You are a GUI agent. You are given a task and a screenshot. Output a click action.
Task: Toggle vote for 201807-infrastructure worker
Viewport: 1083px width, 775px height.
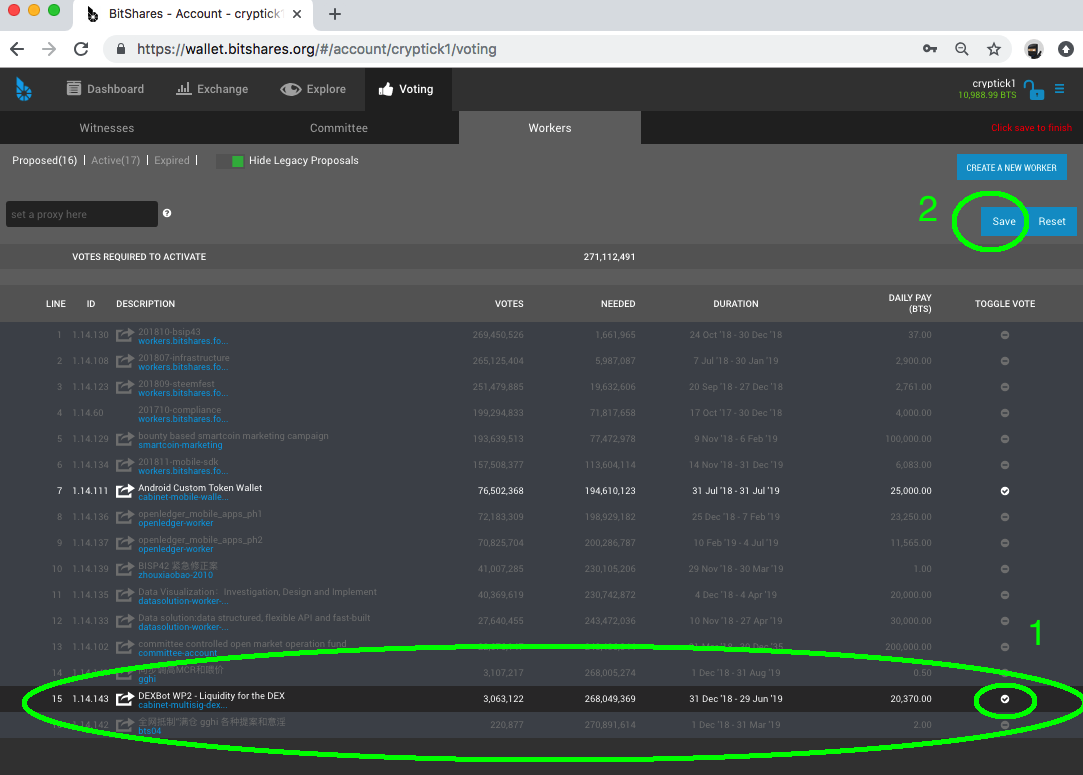[x=1005, y=361]
